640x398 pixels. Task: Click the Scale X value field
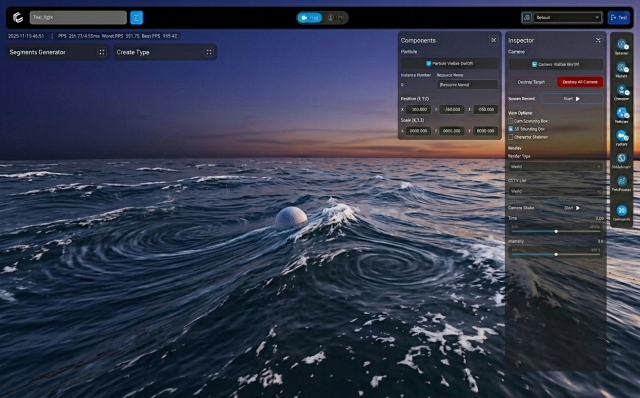[419, 131]
